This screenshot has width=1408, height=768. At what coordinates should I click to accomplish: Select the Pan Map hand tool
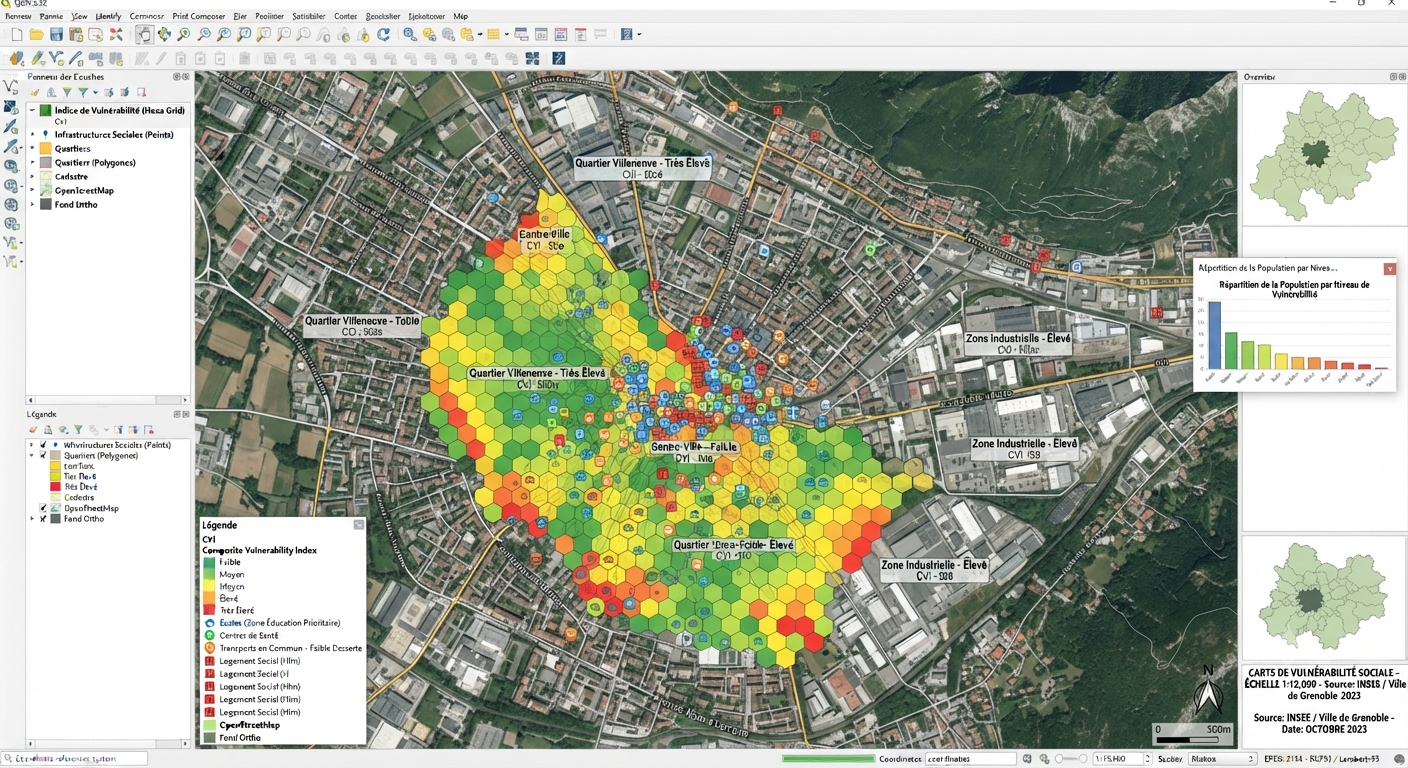point(144,34)
